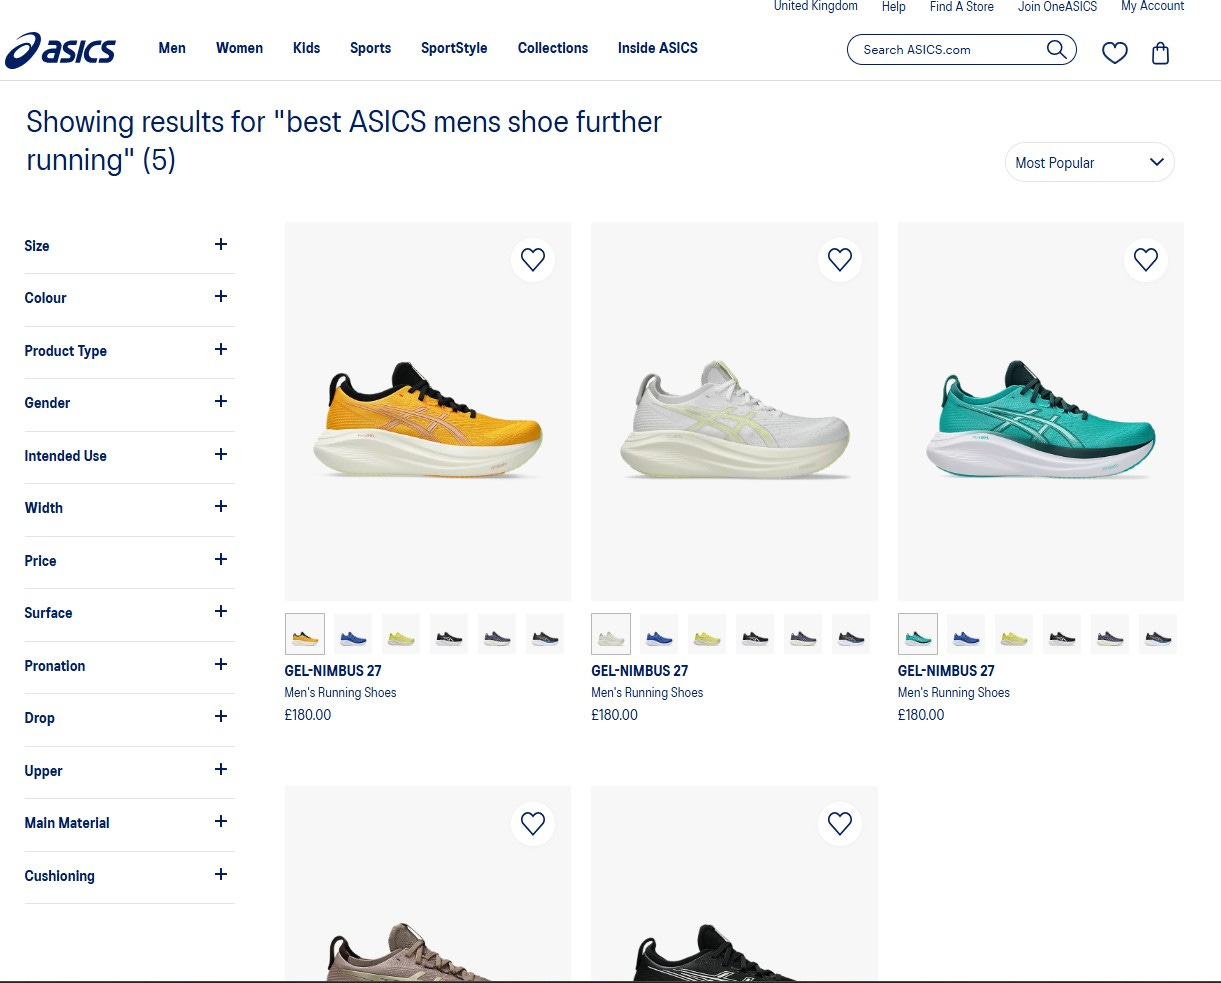This screenshot has height=983, width=1221.
Task: Open the Women menu
Action: coord(240,48)
